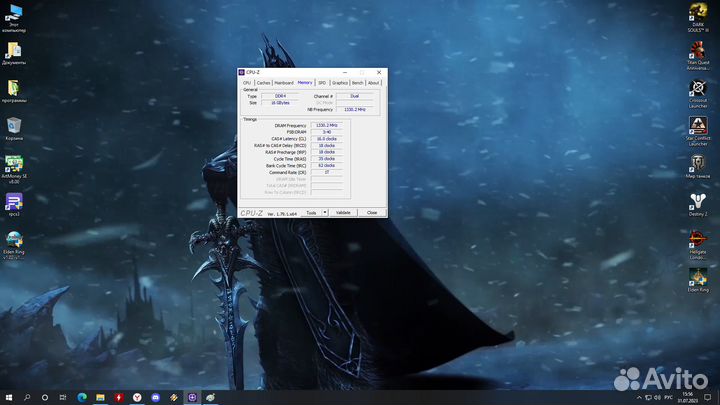Switch to the SPD tab
This screenshot has width=720, height=405.
point(322,83)
